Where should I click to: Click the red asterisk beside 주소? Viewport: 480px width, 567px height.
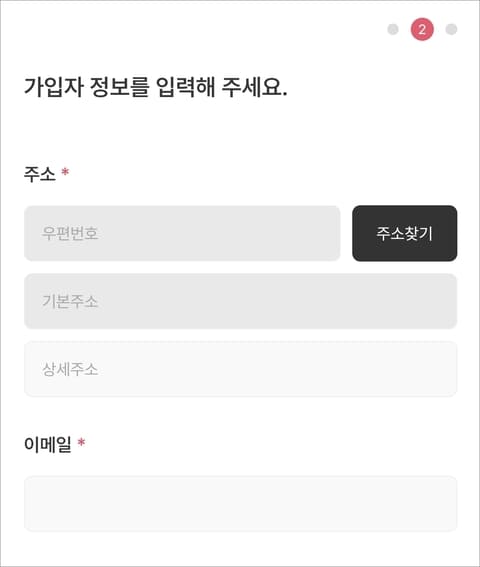(x=65, y=171)
